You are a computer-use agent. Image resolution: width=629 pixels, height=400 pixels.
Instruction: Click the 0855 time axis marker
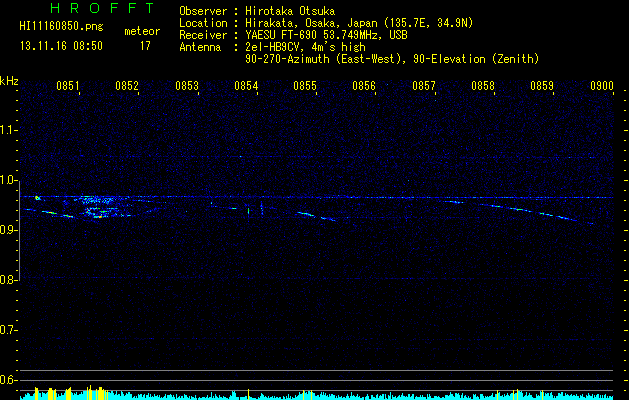pyautogui.click(x=305, y=86)
